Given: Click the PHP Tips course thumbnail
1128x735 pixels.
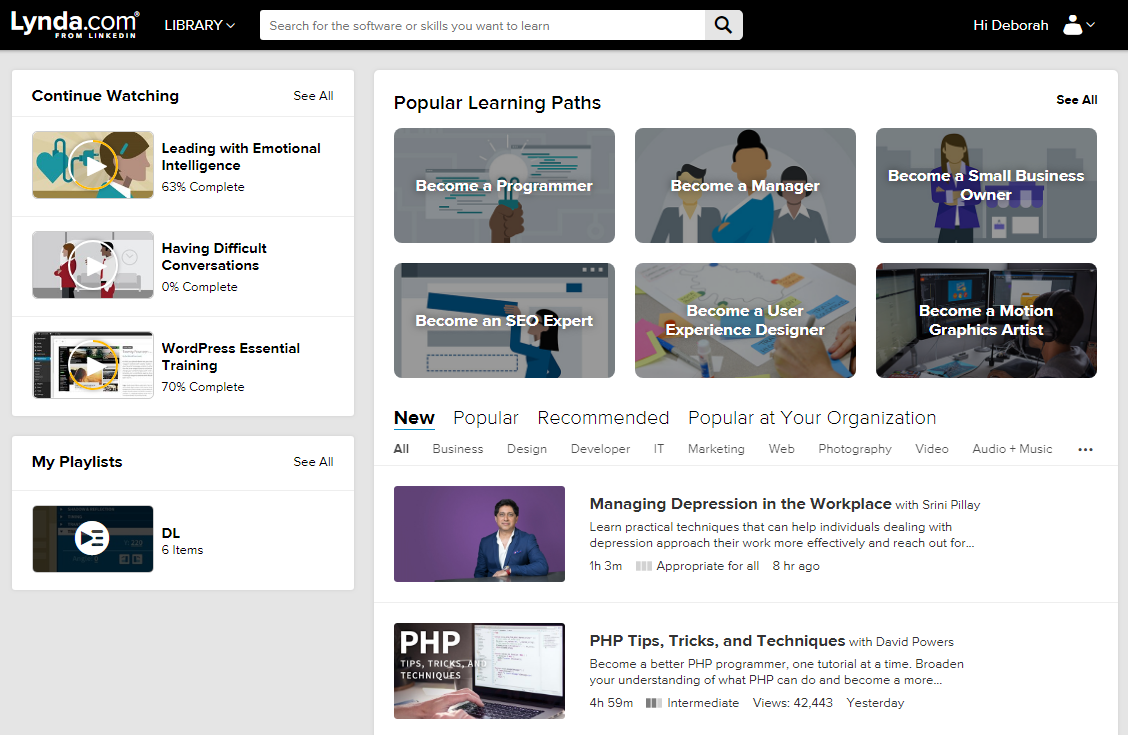Looking at the screenshot, I should tap(479, 671).
